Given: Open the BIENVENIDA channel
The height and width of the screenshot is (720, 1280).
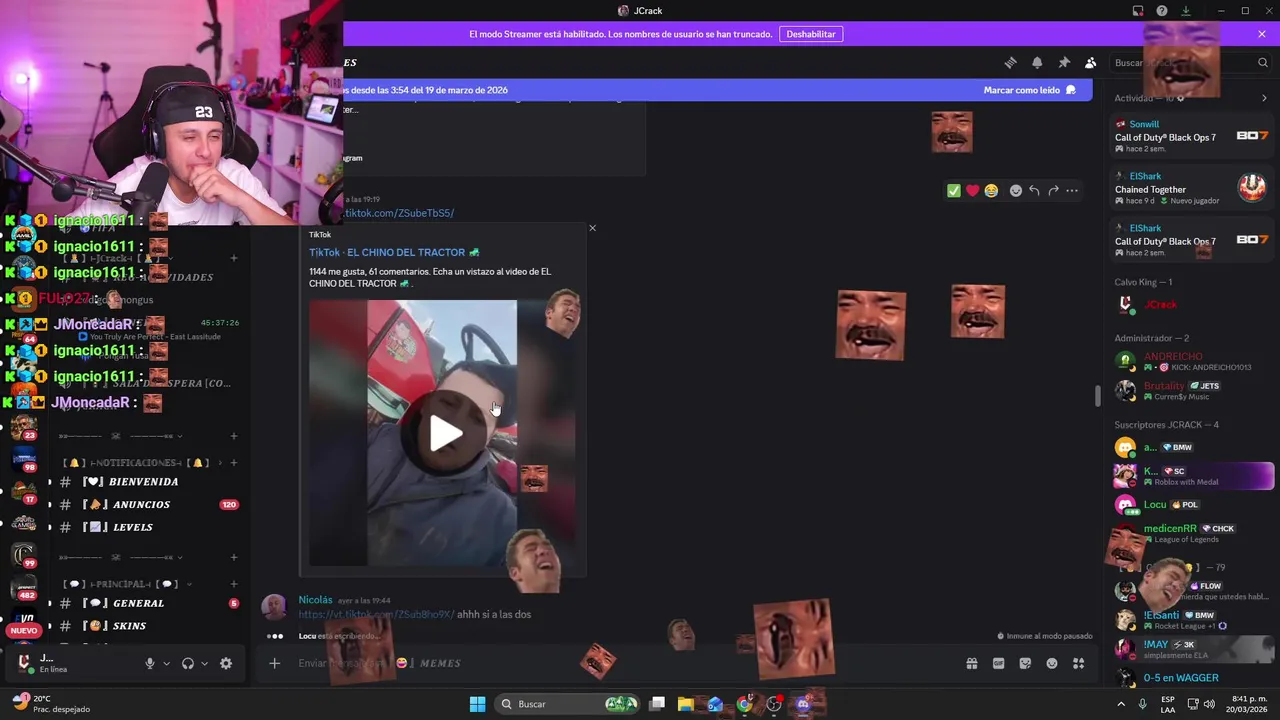Looking at the screenshot, I should click(145, 482).
